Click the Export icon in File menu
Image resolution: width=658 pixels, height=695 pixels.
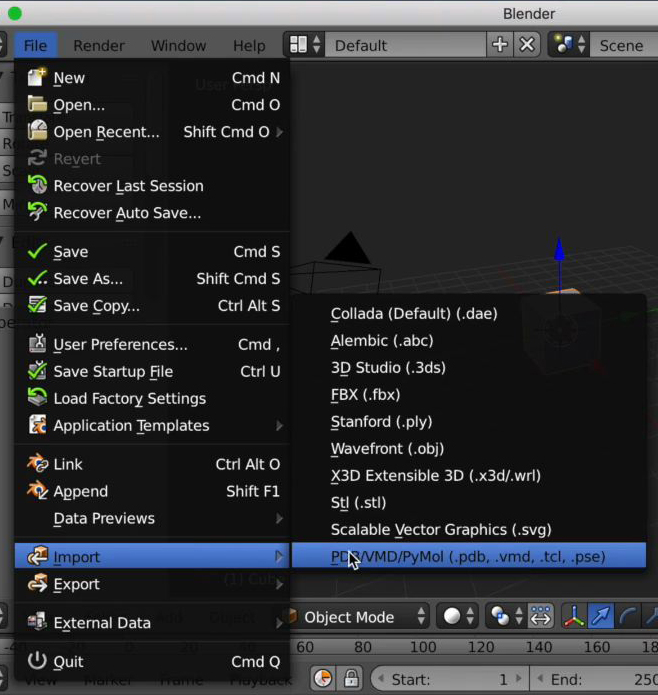coord(37,584)
